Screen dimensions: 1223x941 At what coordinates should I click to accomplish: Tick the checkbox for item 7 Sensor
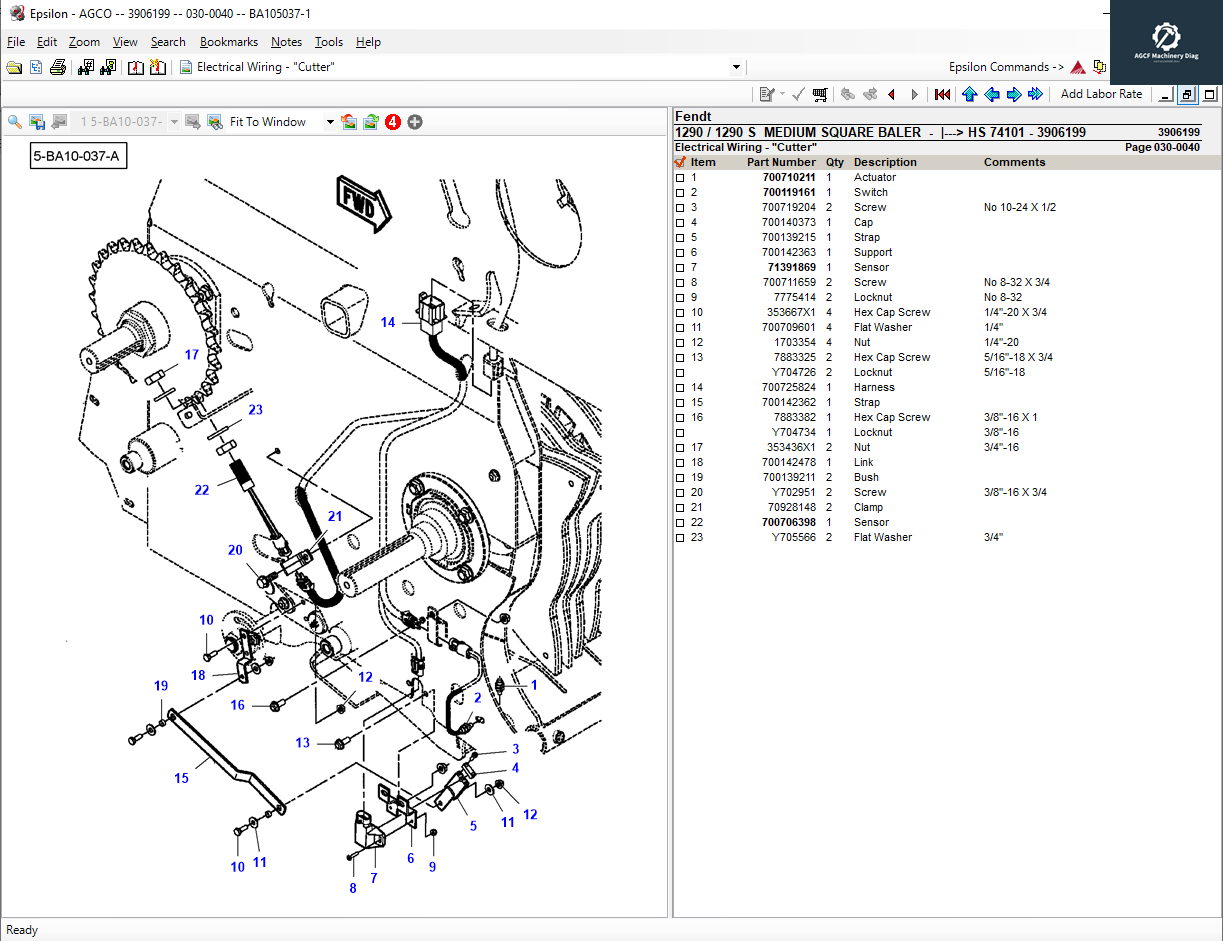(680, 268)
